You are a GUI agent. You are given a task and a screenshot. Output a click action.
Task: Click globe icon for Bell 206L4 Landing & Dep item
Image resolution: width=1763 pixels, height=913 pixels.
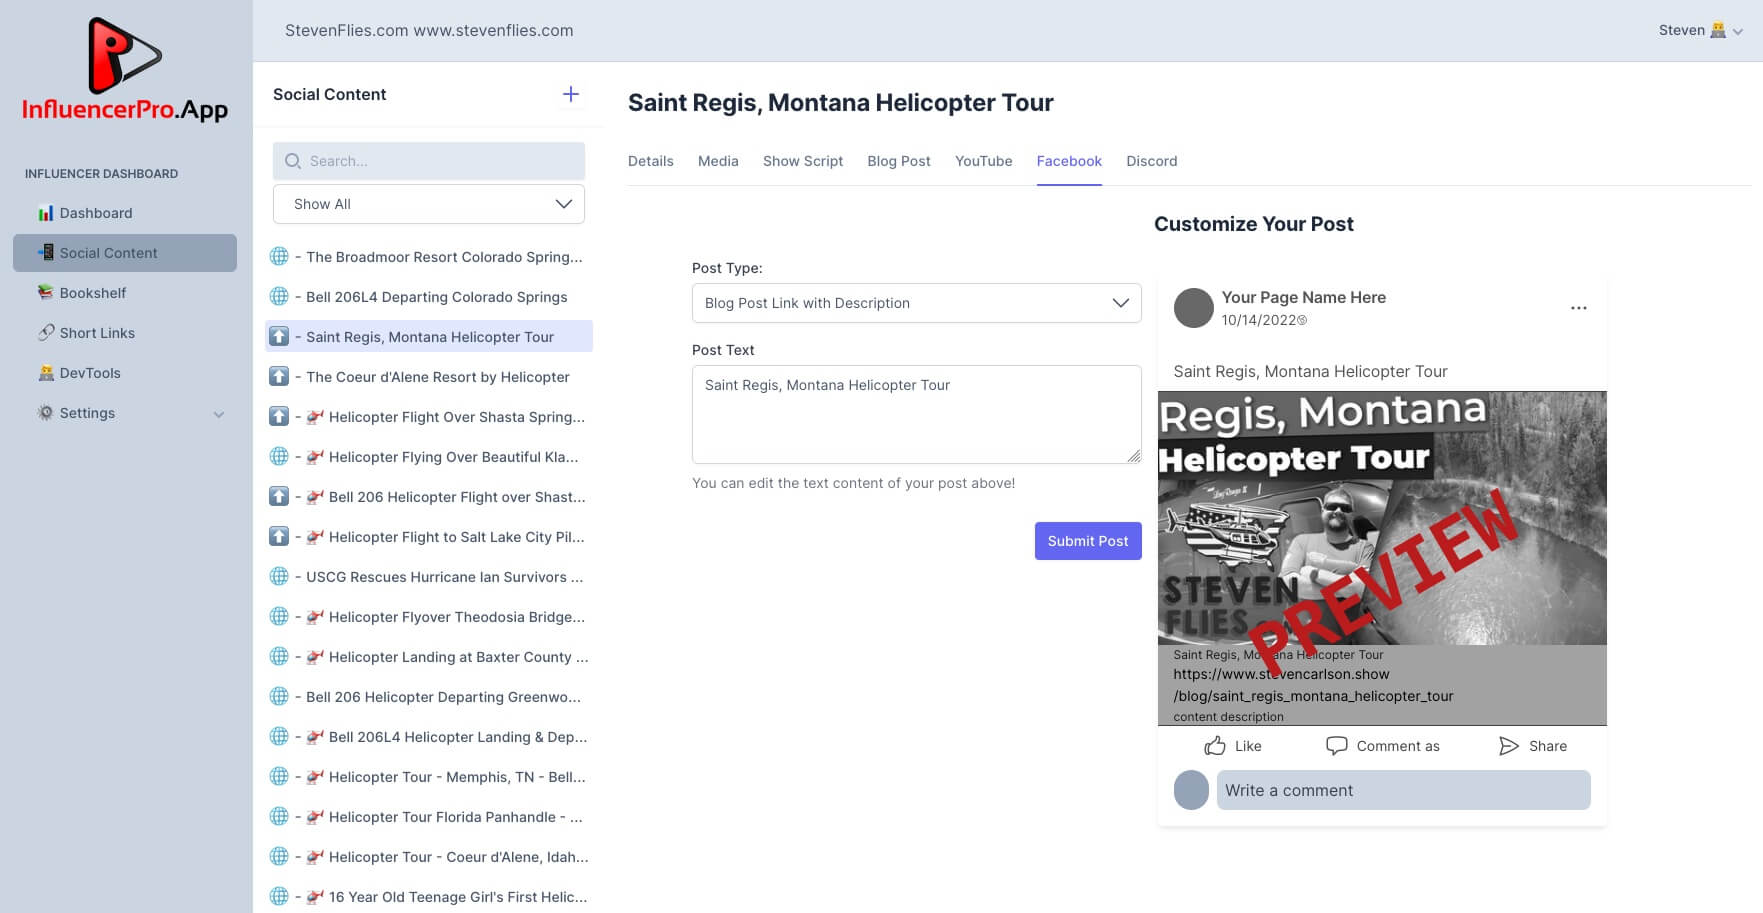point(279,736)
